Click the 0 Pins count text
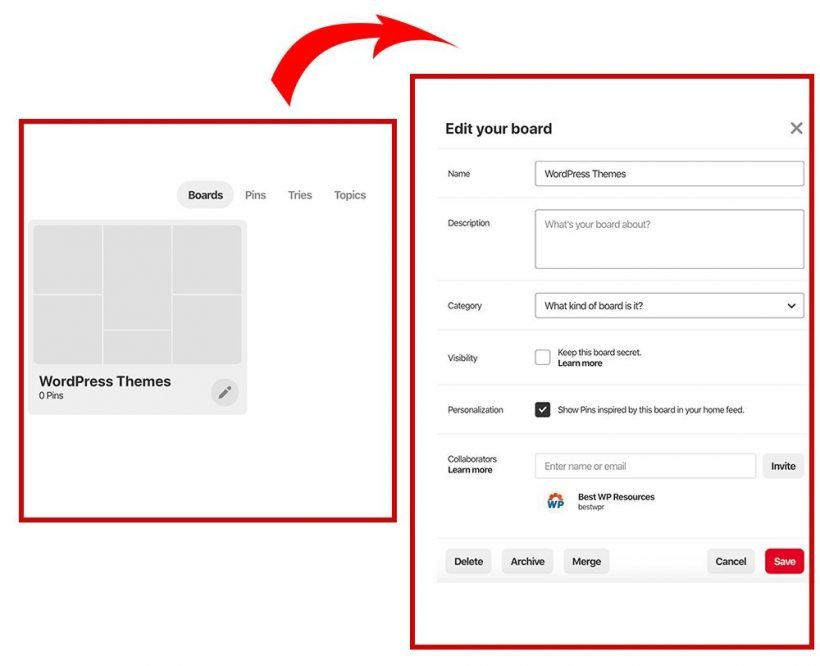This screenshot has height=666, width=820. click(51, 396)
